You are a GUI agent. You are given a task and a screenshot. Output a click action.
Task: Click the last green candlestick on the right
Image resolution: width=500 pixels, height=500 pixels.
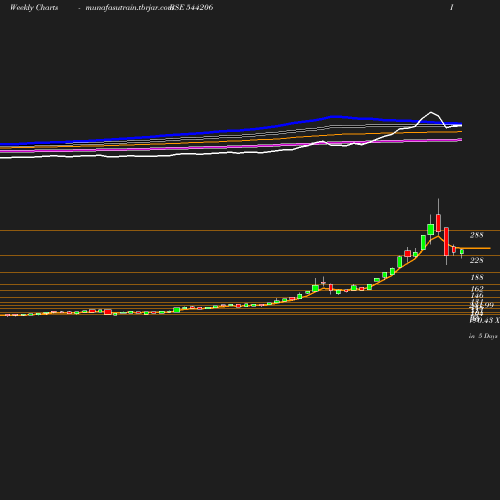point(462,252)
